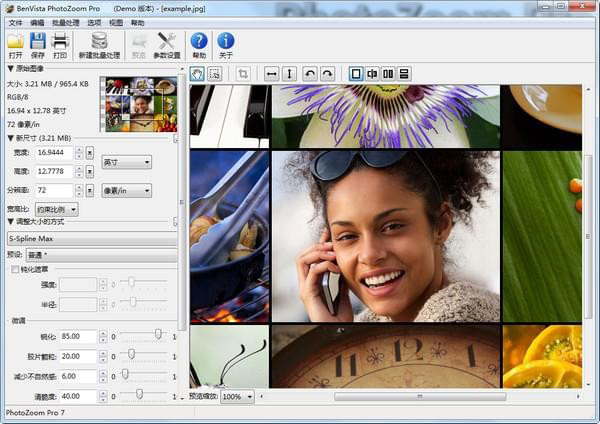Image resolution: width=600 pixels, height=424 pixels.
Task: Open the 文件 (File) menu
Action: (x=15, y=22)
